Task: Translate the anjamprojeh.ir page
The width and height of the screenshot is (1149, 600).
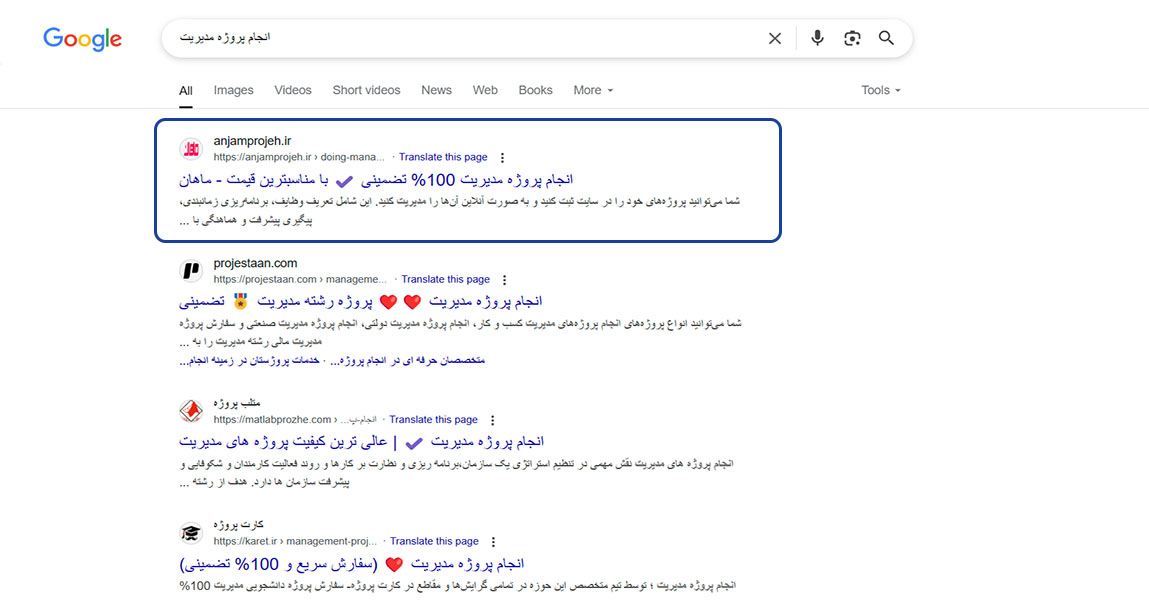Action: pos(443,157)
